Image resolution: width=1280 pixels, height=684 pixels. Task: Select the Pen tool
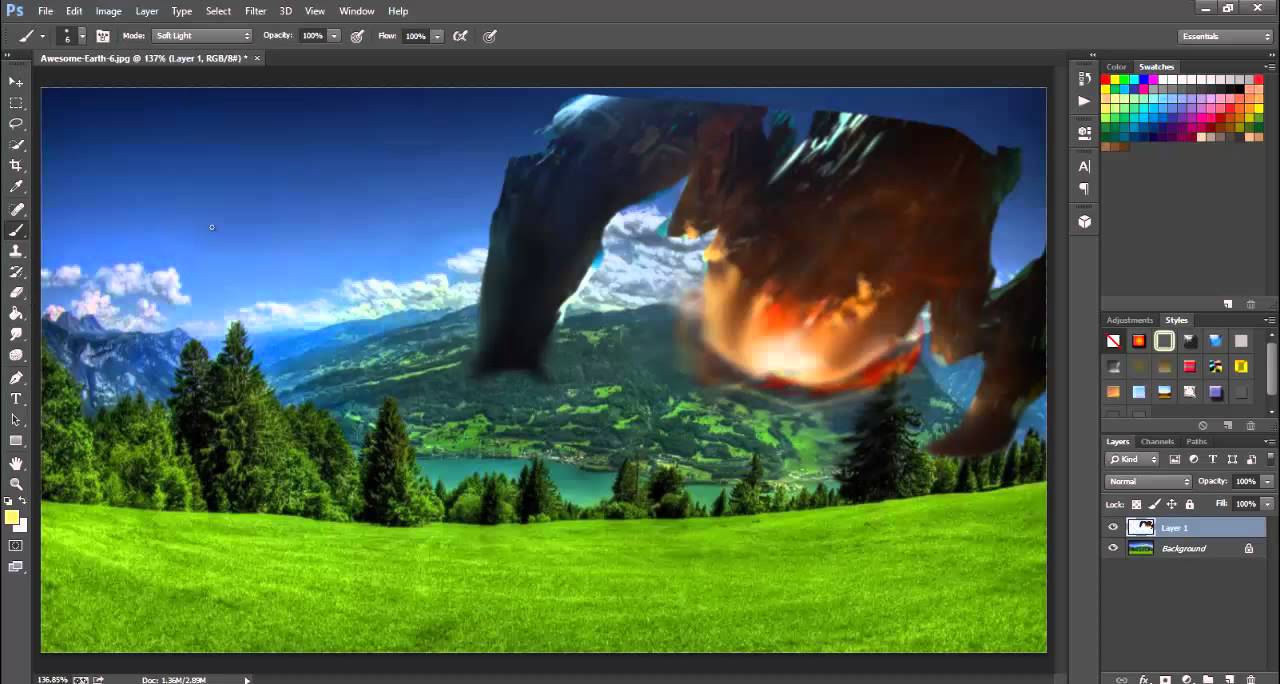click(16, 378)
